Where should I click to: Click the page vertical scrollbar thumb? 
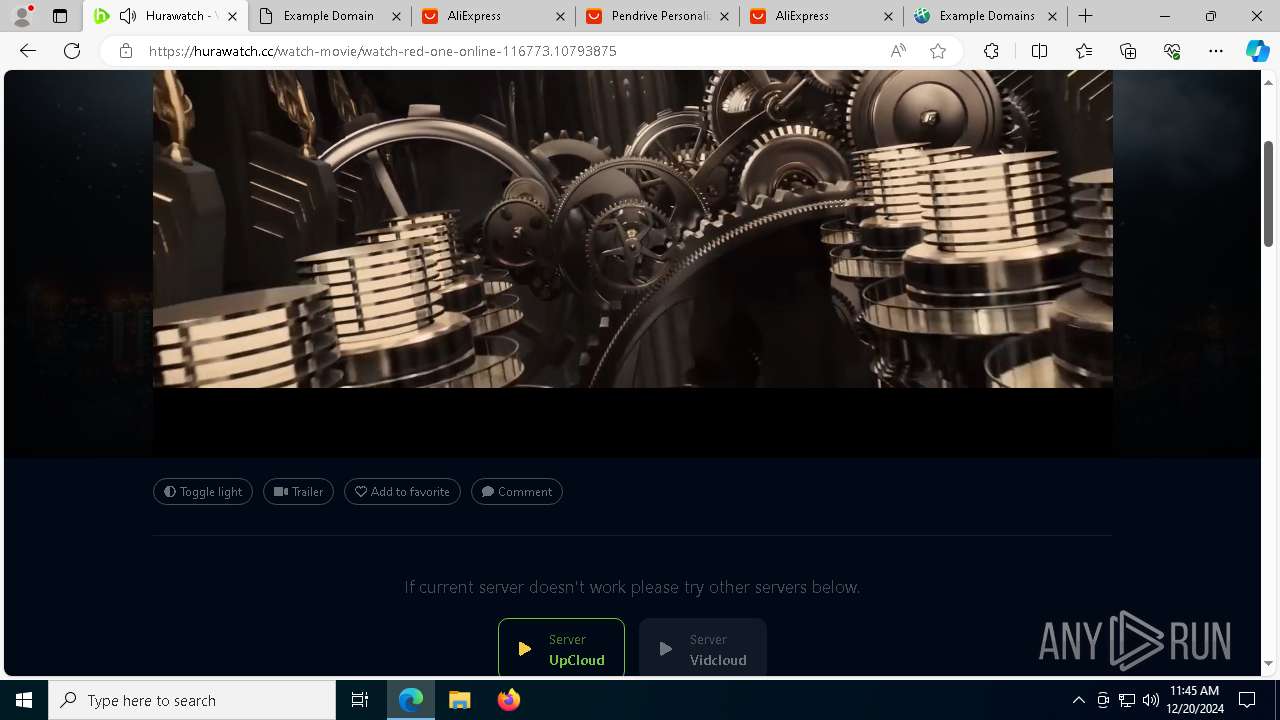click(1268, 193)
